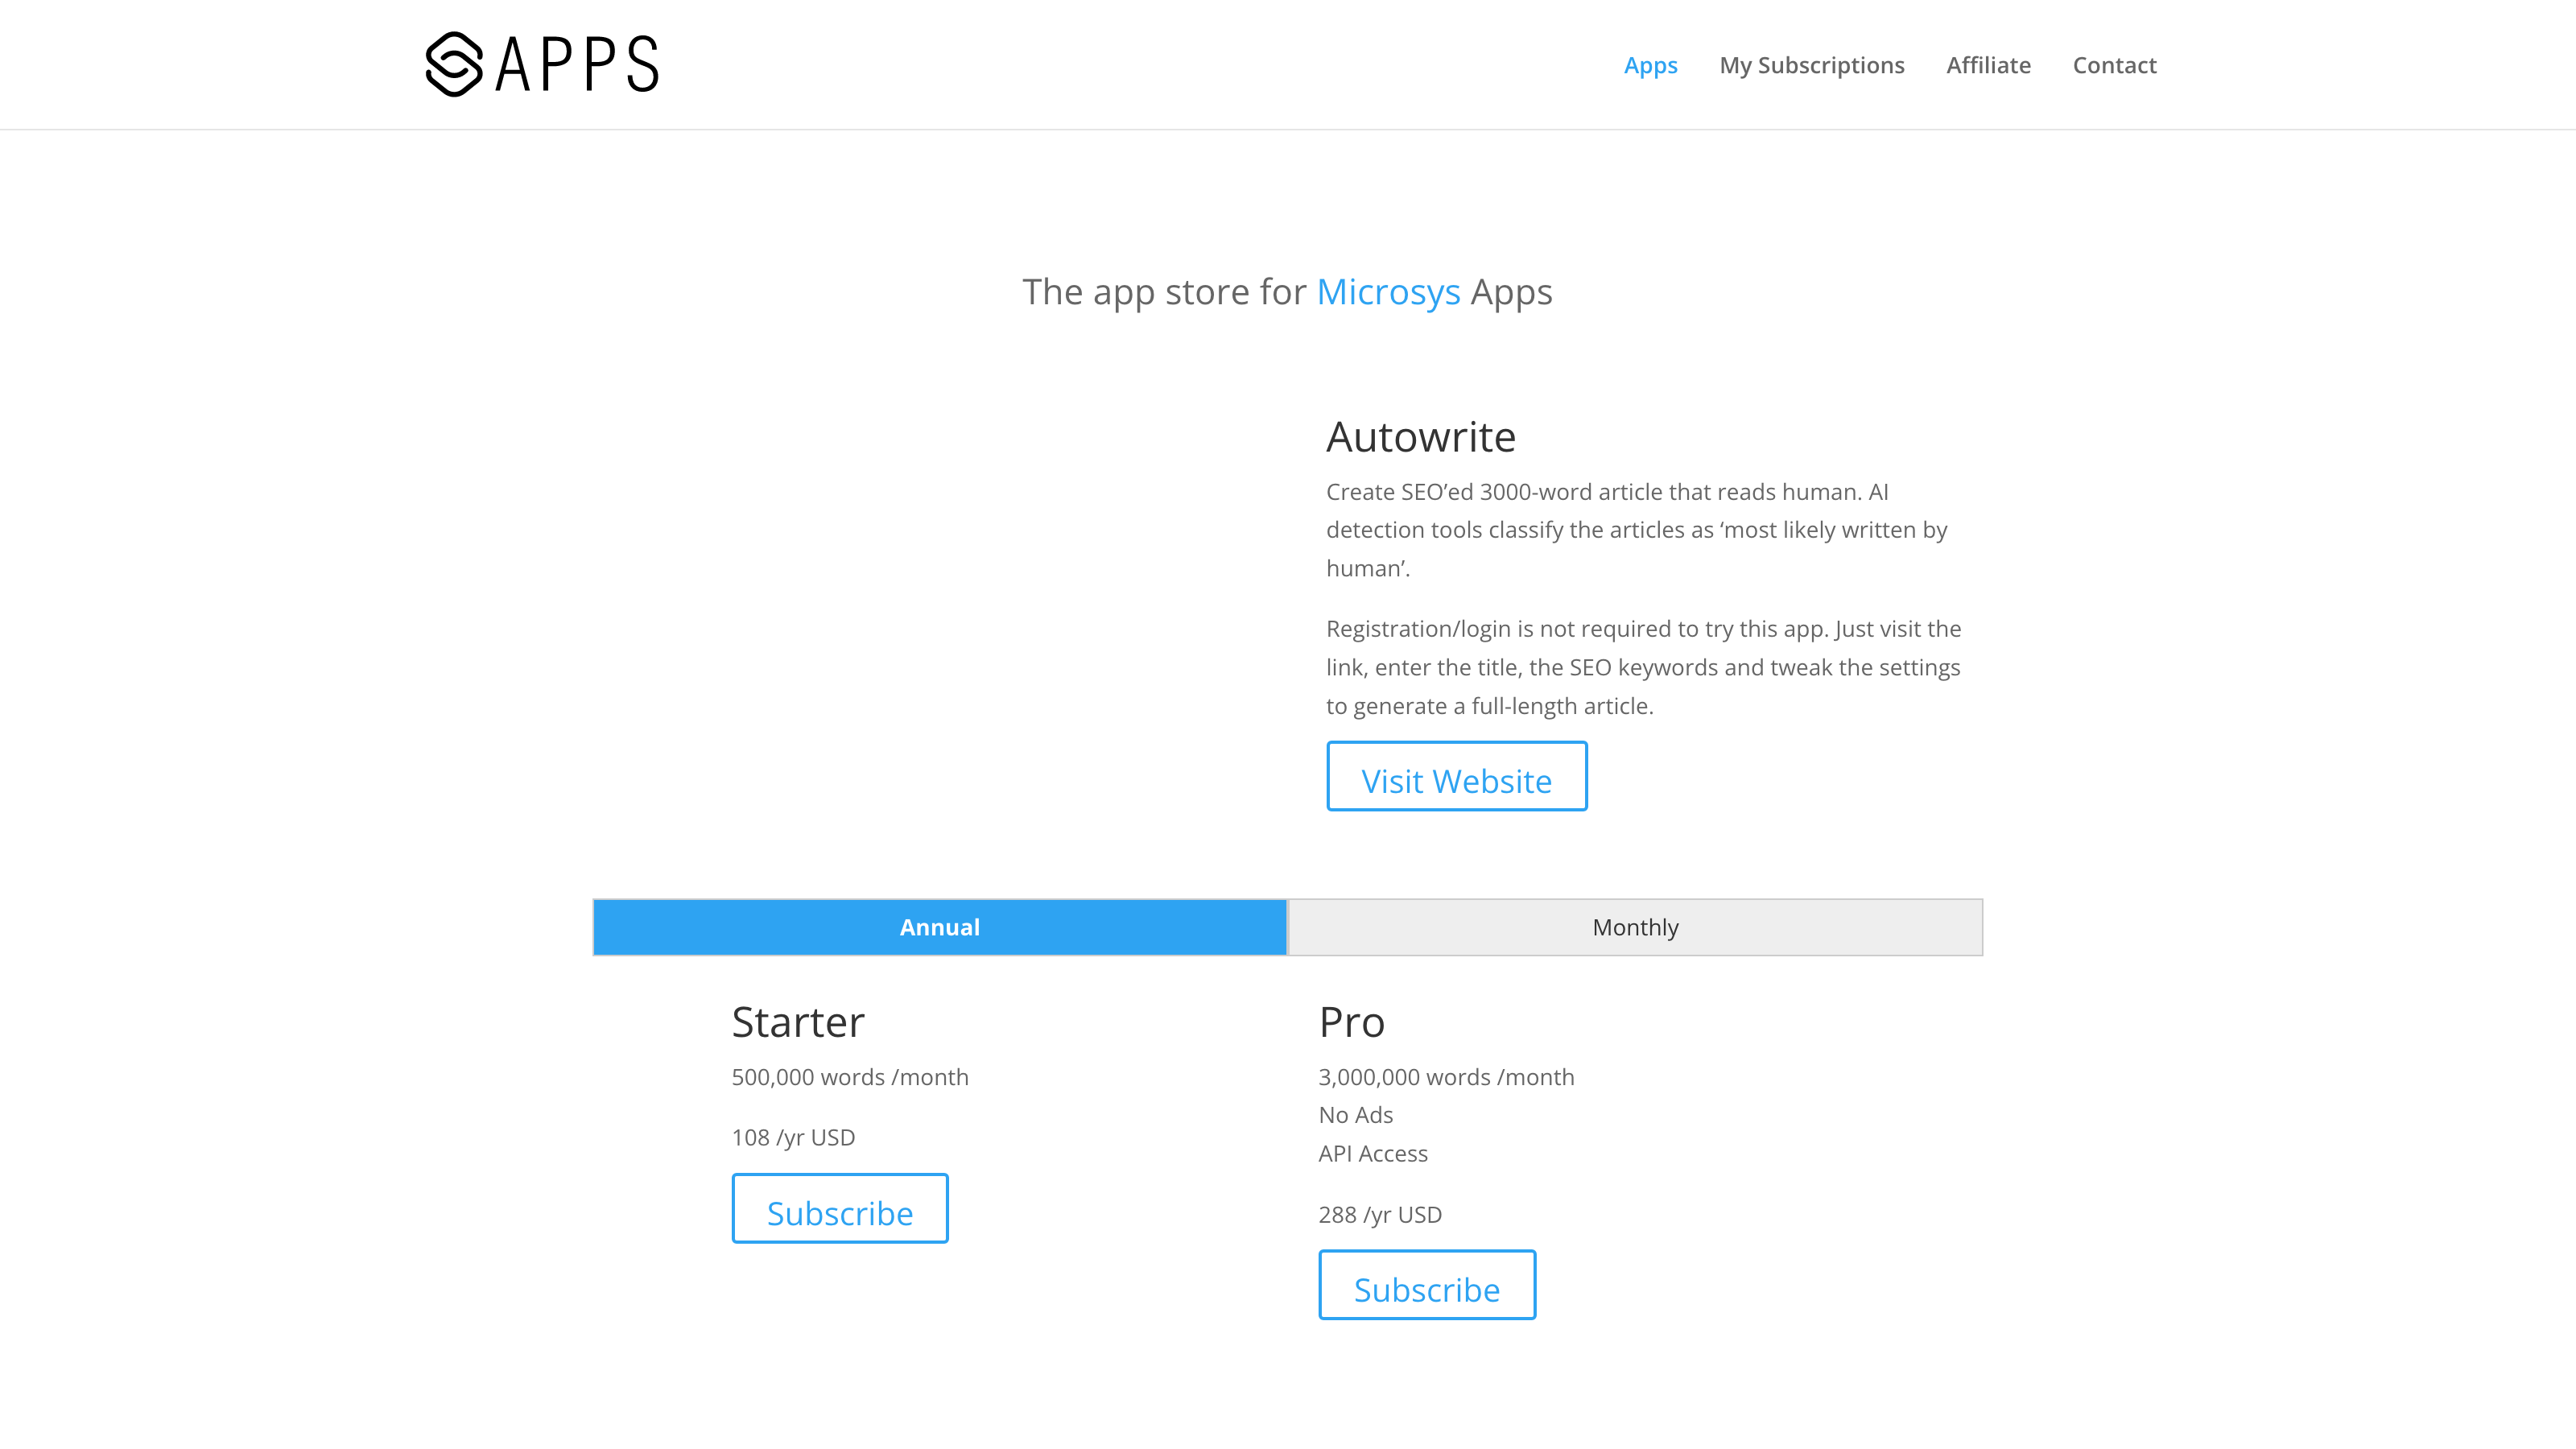Navigate to Apps menu item
The image size is (2576, 1449).
[x=1653, y=65]
